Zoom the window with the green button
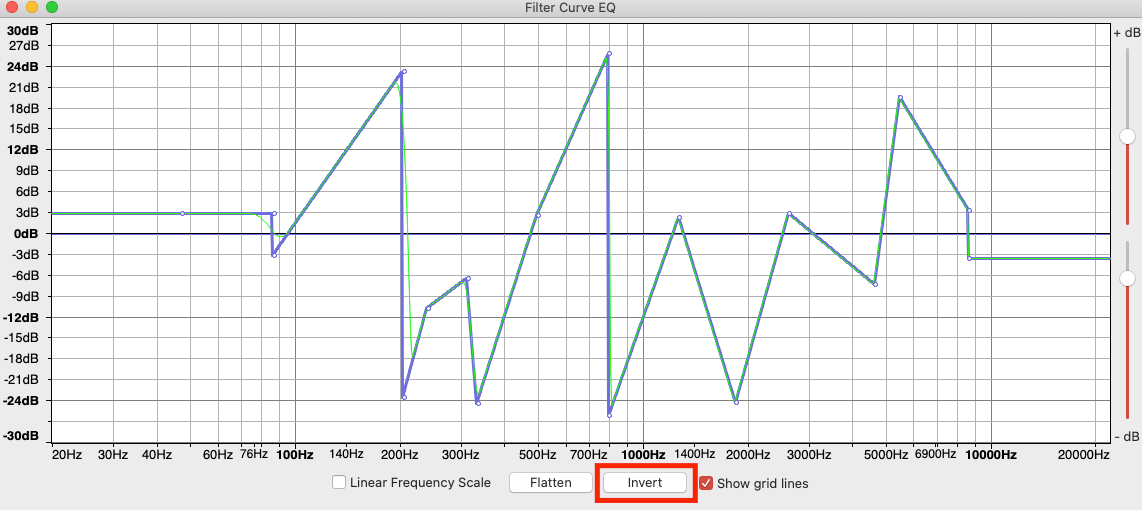The height and width of the screenshot is (510, 1142). [x=51, y=7]
